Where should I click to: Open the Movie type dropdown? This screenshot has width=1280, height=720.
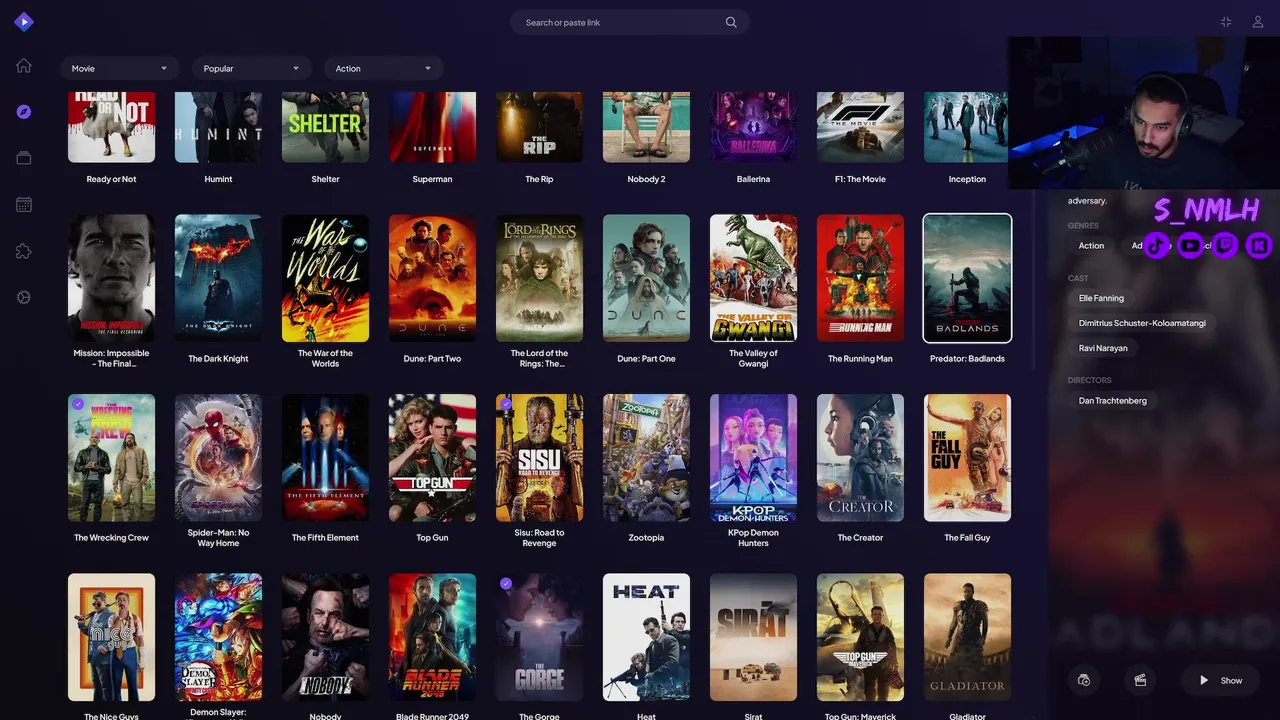pyautogui.click(x=120, y=68)
